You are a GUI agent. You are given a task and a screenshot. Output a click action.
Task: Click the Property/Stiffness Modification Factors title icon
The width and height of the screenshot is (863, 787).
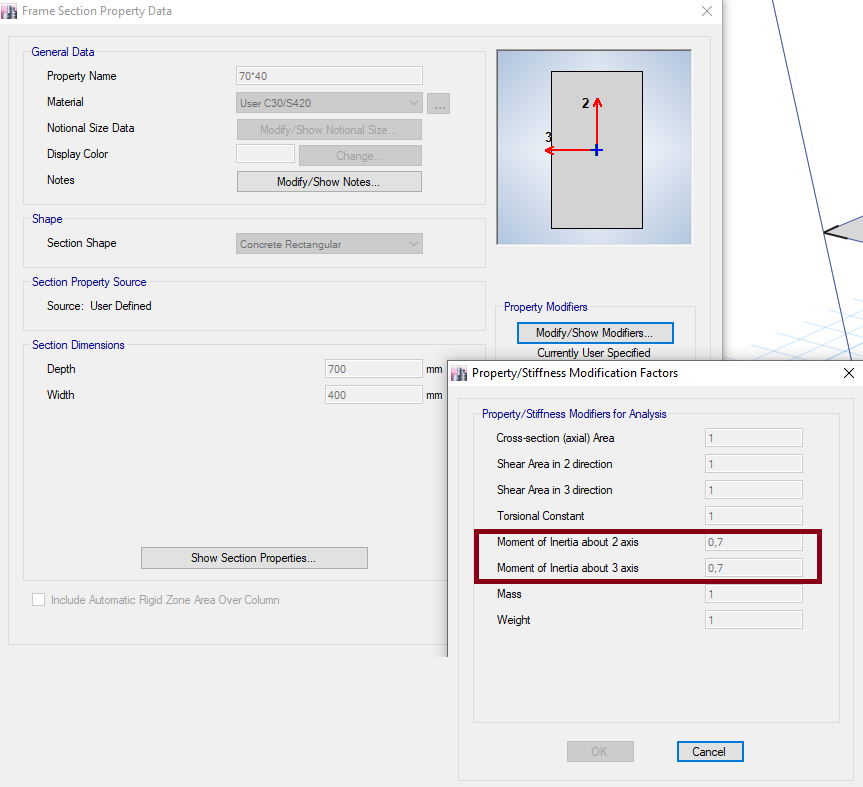459,373
